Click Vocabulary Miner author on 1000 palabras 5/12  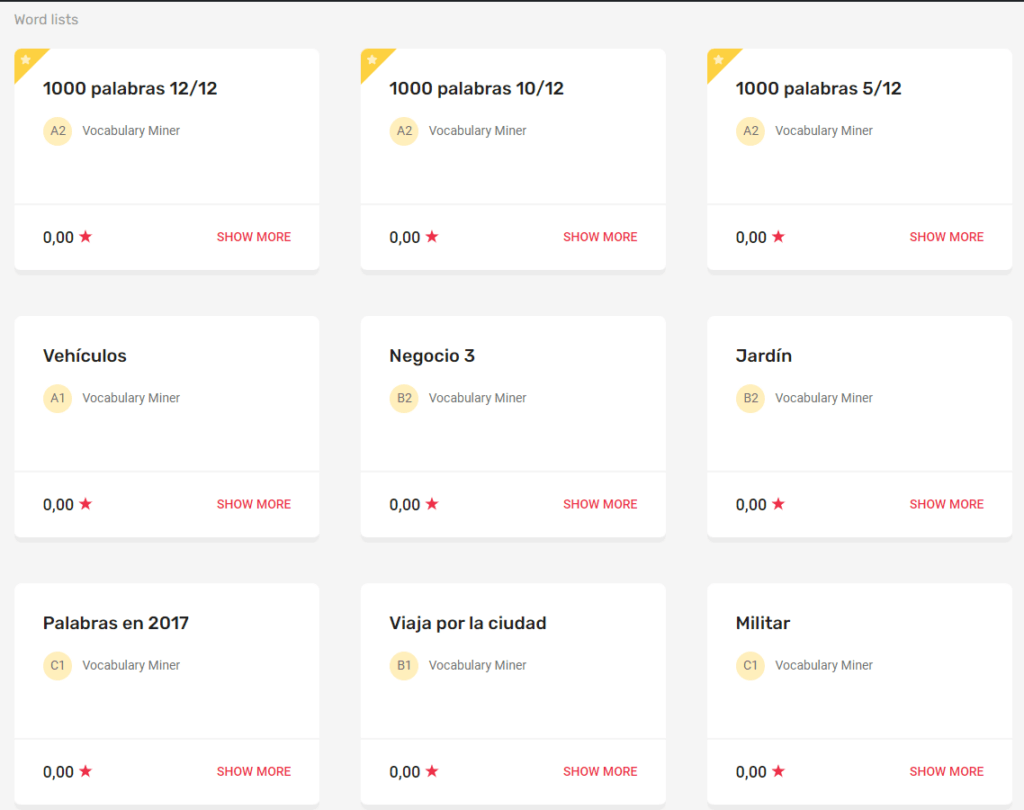point(824,131)
